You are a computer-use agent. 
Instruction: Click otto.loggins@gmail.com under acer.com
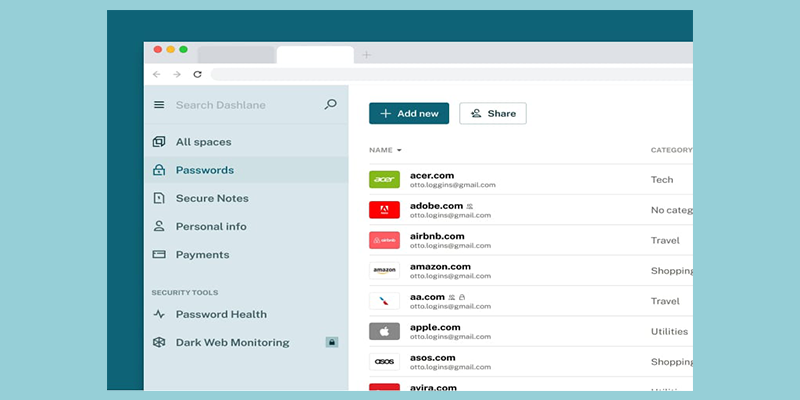coord(453,185)
